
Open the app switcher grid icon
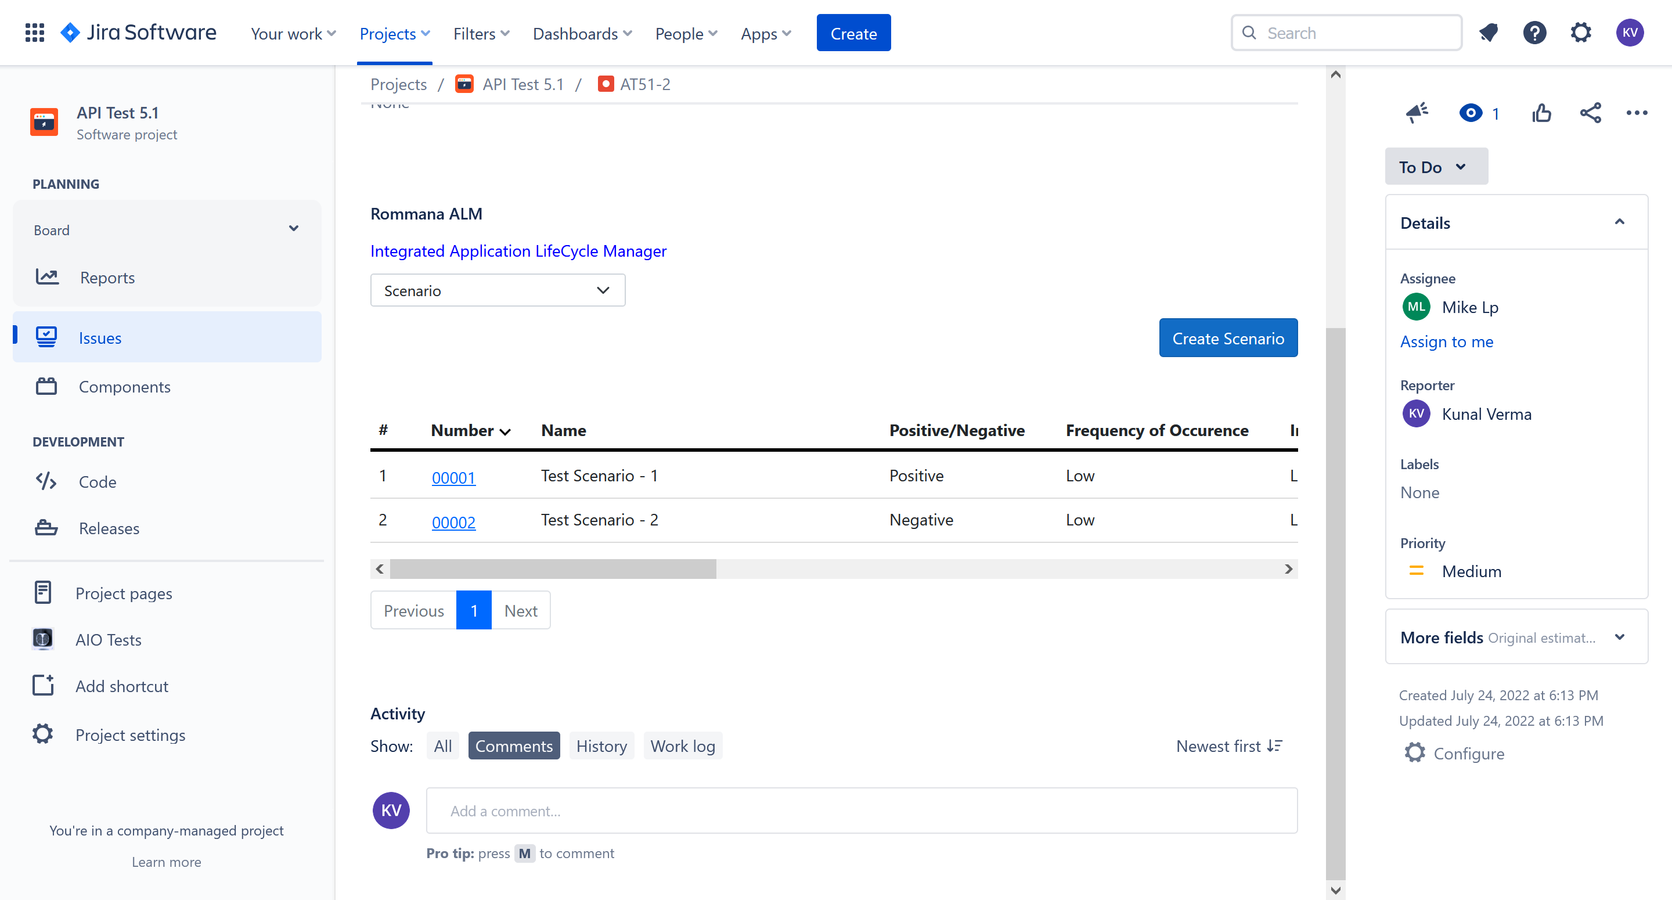pyautogui.click(x=35, y=33)
